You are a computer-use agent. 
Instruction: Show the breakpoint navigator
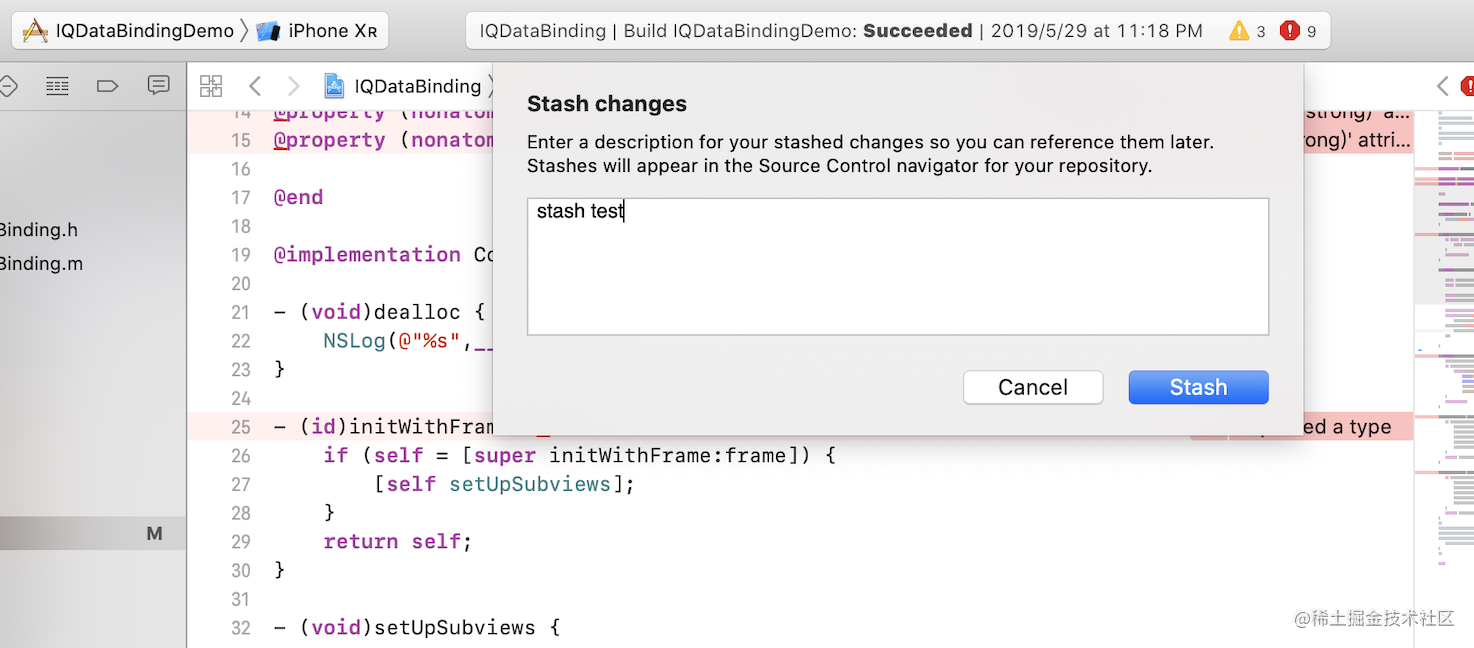point(108,86)
